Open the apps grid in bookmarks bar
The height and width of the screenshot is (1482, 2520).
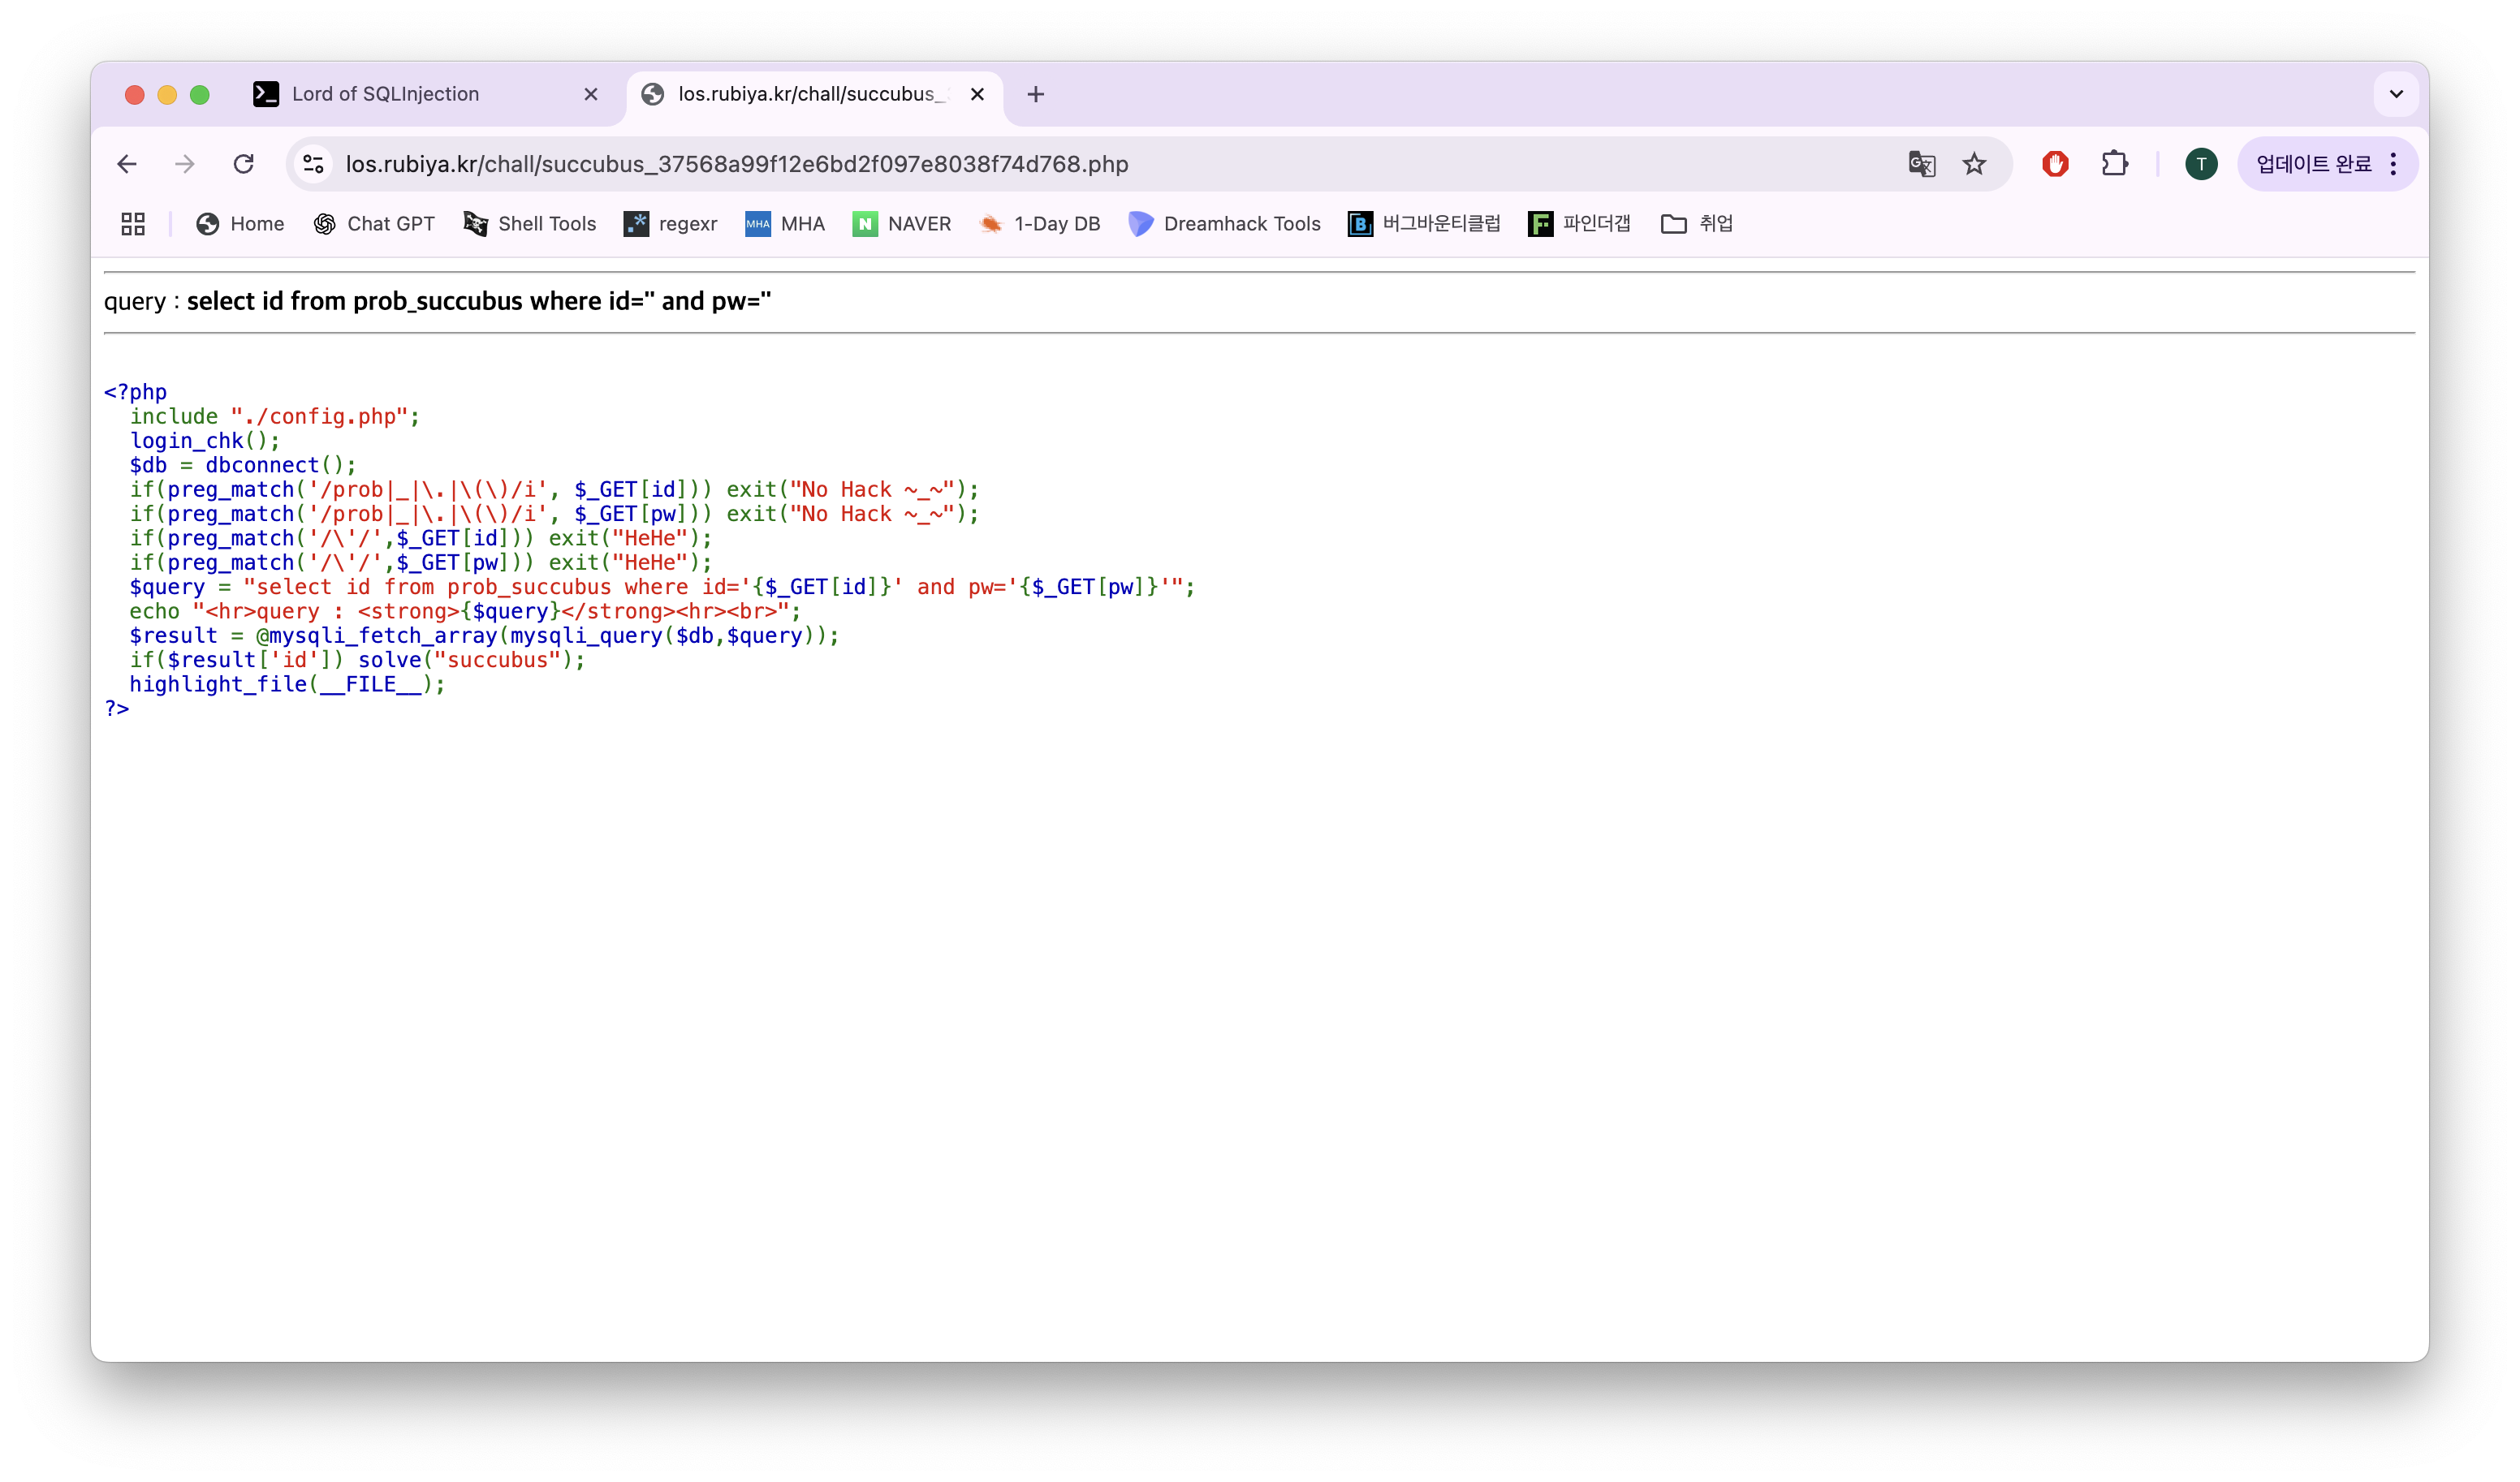[133, 224]
